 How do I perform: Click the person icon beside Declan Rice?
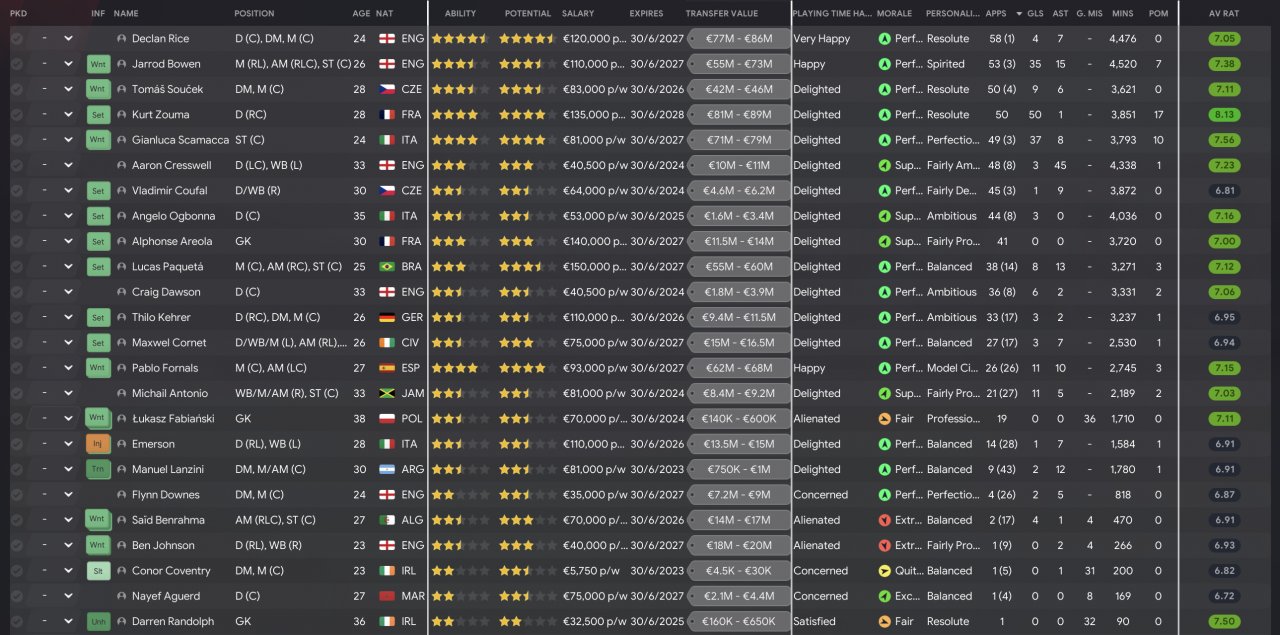122,39
